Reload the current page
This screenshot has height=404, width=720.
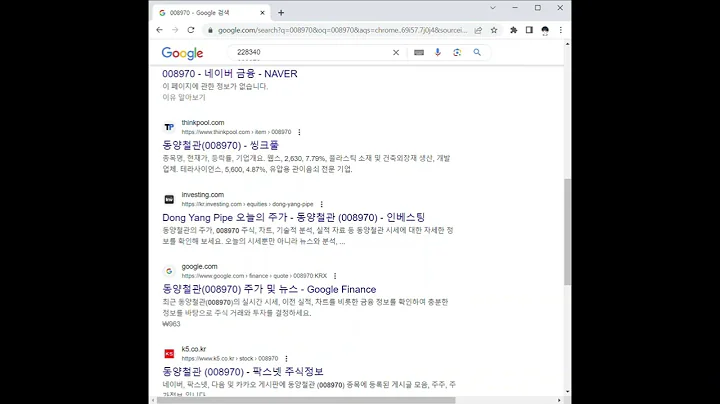tap(191, 30)
